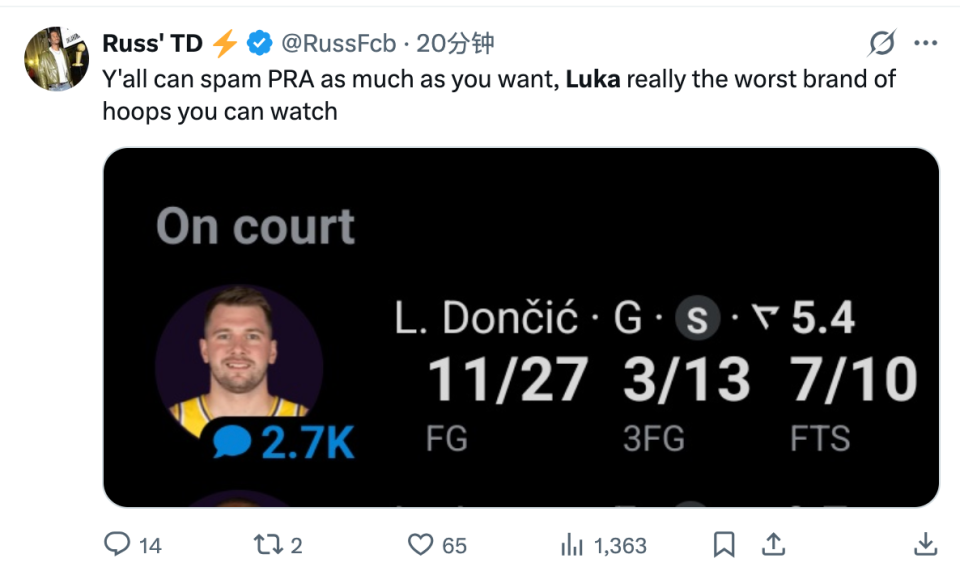The height and width of the screenshot is (571, 960).
Task: Click the 2.7K comments bubble badge
Action: 285,440
